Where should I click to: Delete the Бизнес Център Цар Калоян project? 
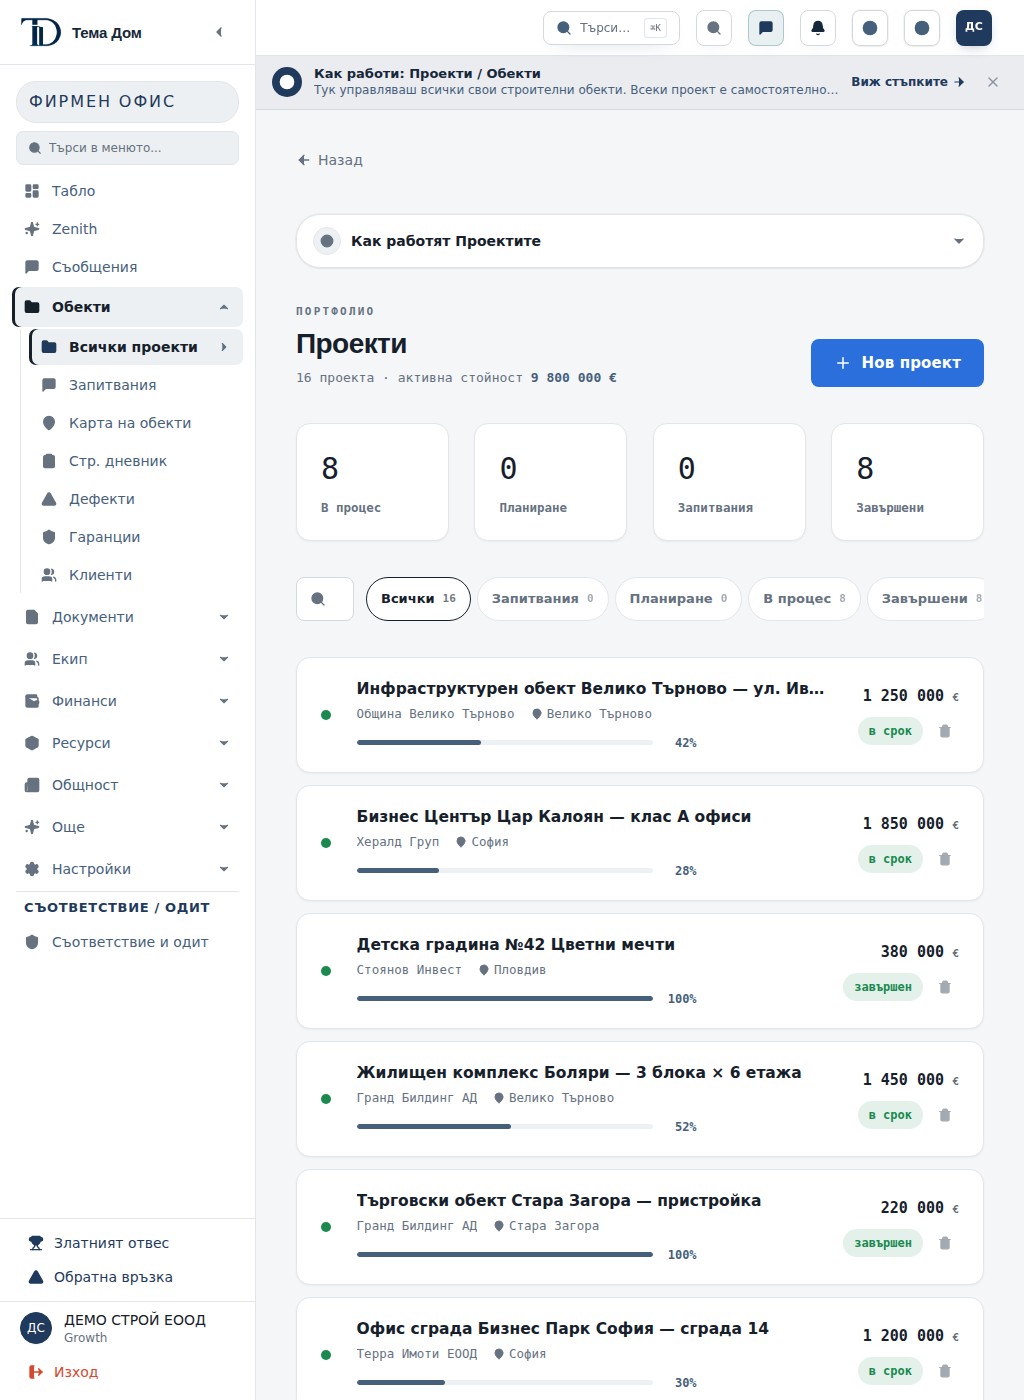(945, 859)
